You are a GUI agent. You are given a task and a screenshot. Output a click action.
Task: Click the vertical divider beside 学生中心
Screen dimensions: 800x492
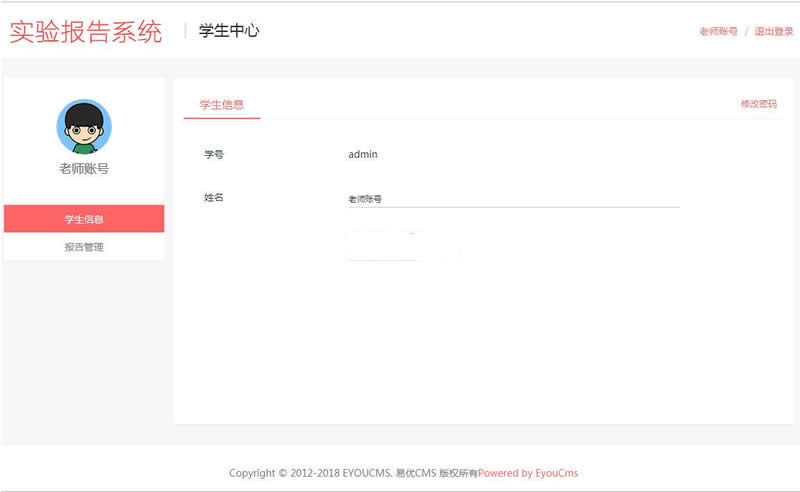click(185, 31)
